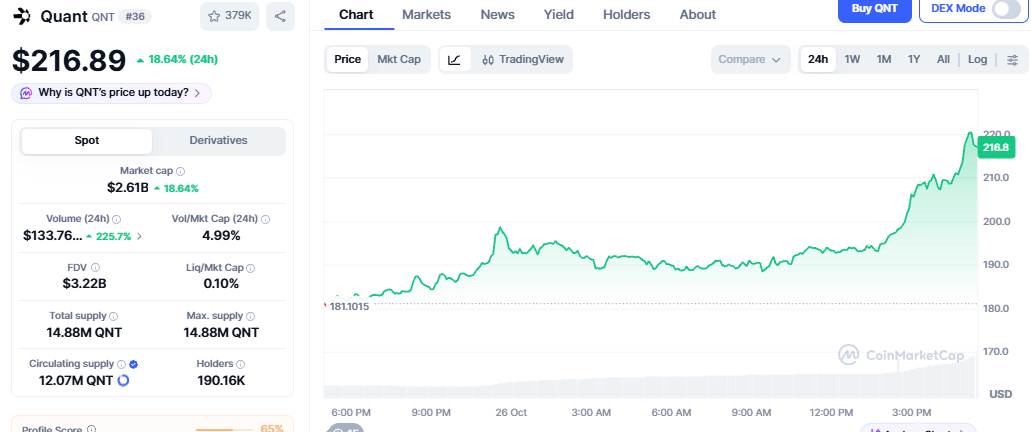Open the Holders tab
1031x432 pixels.
(627, 14)
